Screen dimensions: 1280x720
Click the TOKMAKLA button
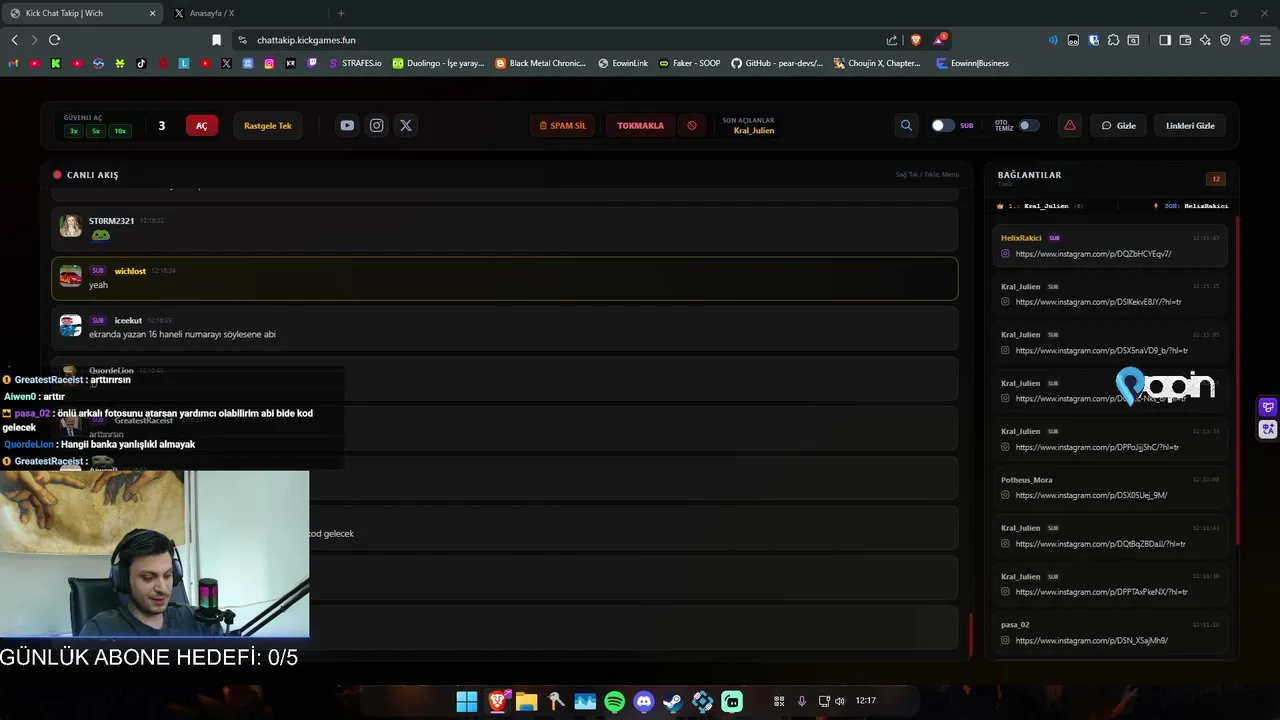[640, 125]
